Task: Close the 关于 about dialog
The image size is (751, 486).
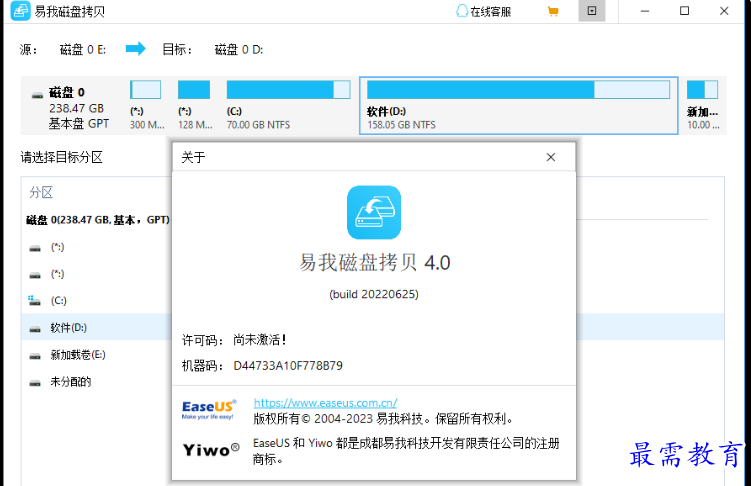Action: tap(551, 157)
